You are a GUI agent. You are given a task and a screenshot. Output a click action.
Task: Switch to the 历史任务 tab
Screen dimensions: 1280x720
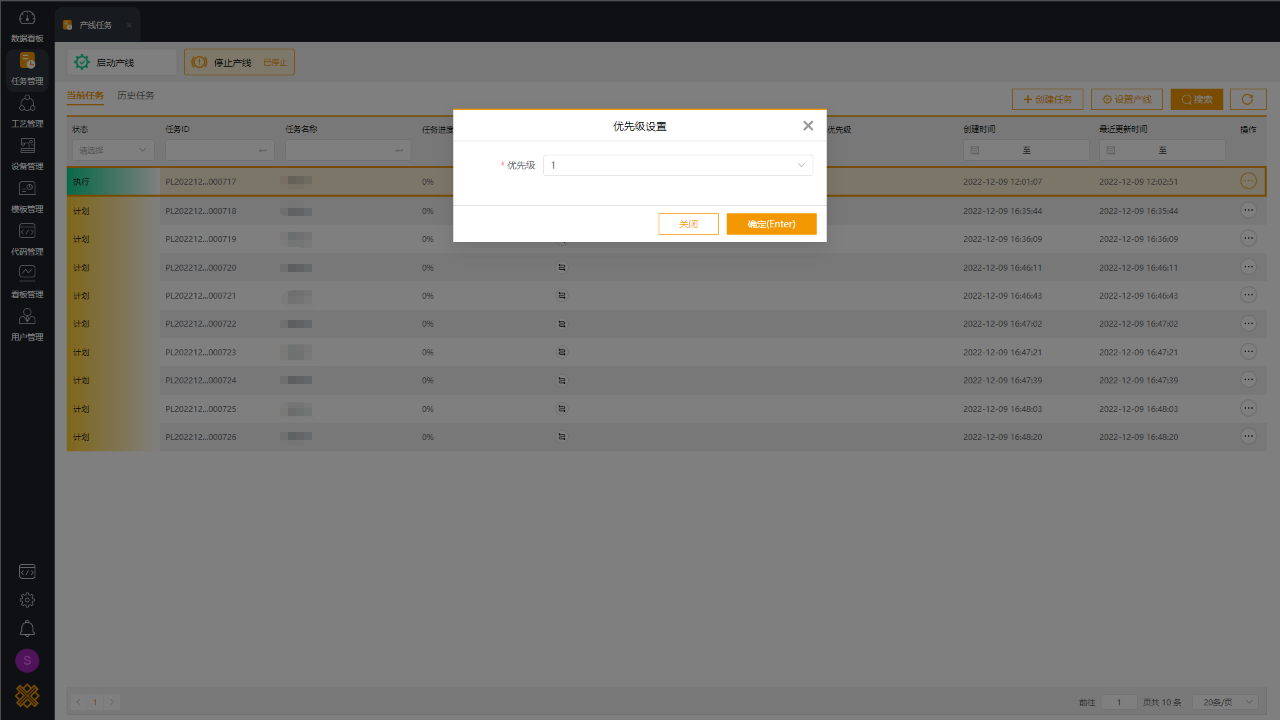pyautogui.click(x=135, y=96)
